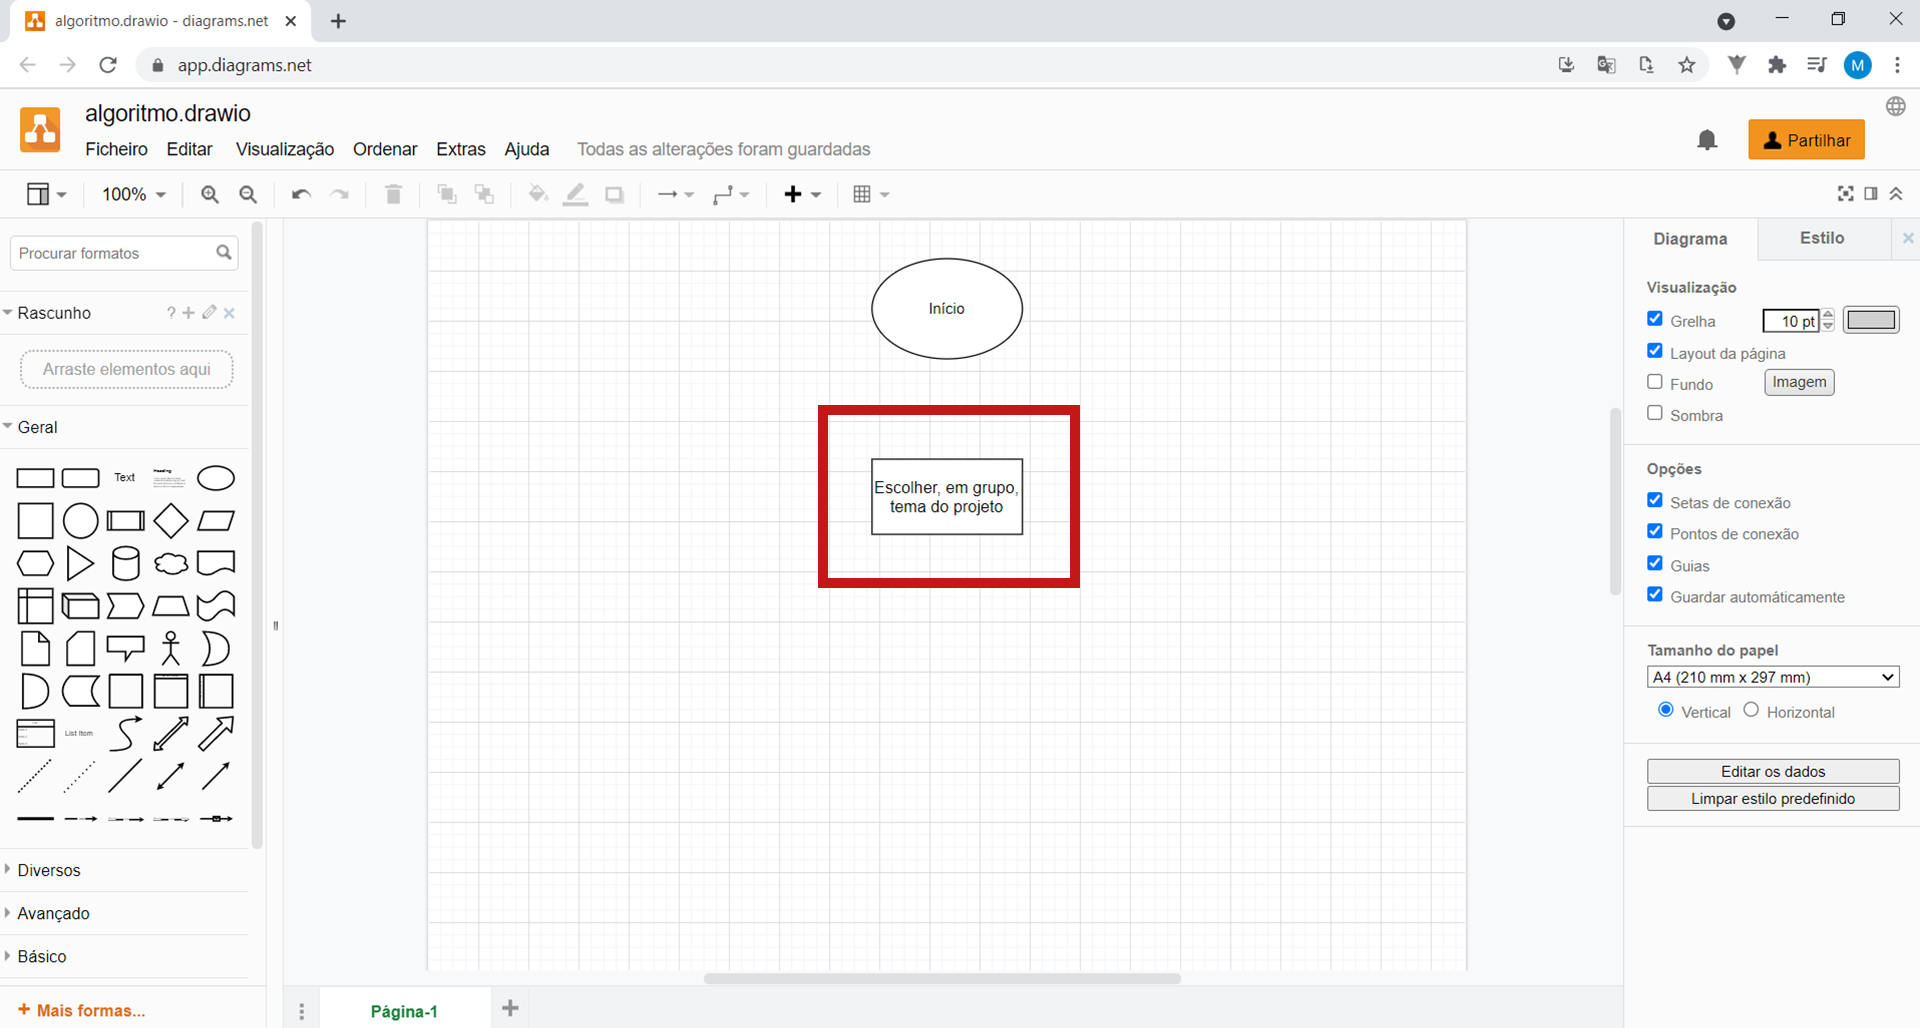Select the callout speech bubble shape

125,648
